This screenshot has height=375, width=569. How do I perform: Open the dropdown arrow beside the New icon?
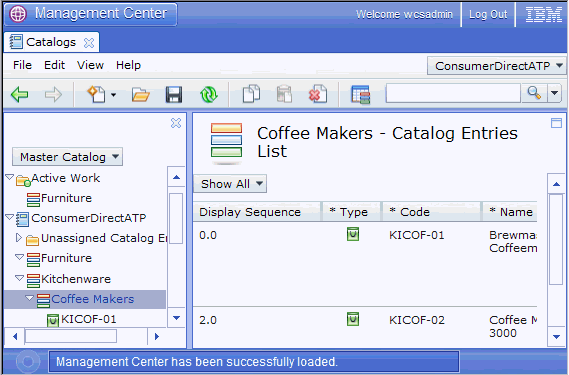[x=114, y=95]
